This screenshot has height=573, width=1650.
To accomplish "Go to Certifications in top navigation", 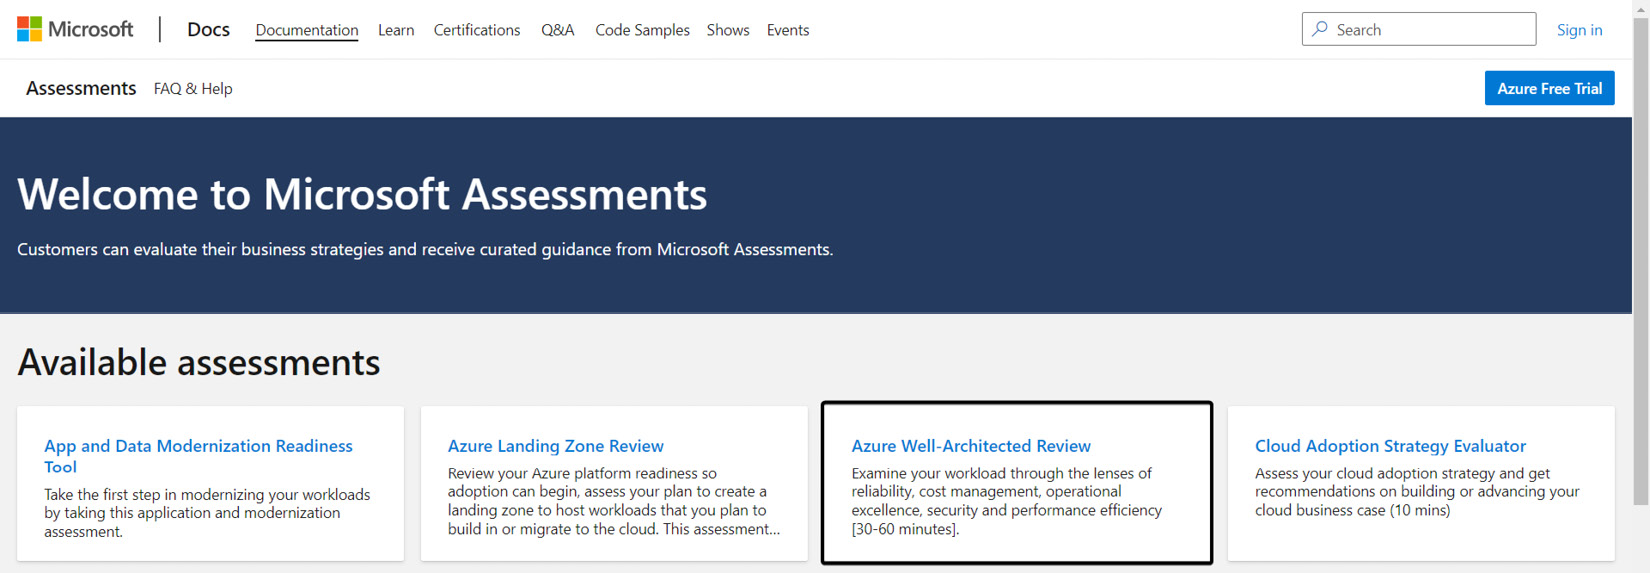I will click(477, 30).
